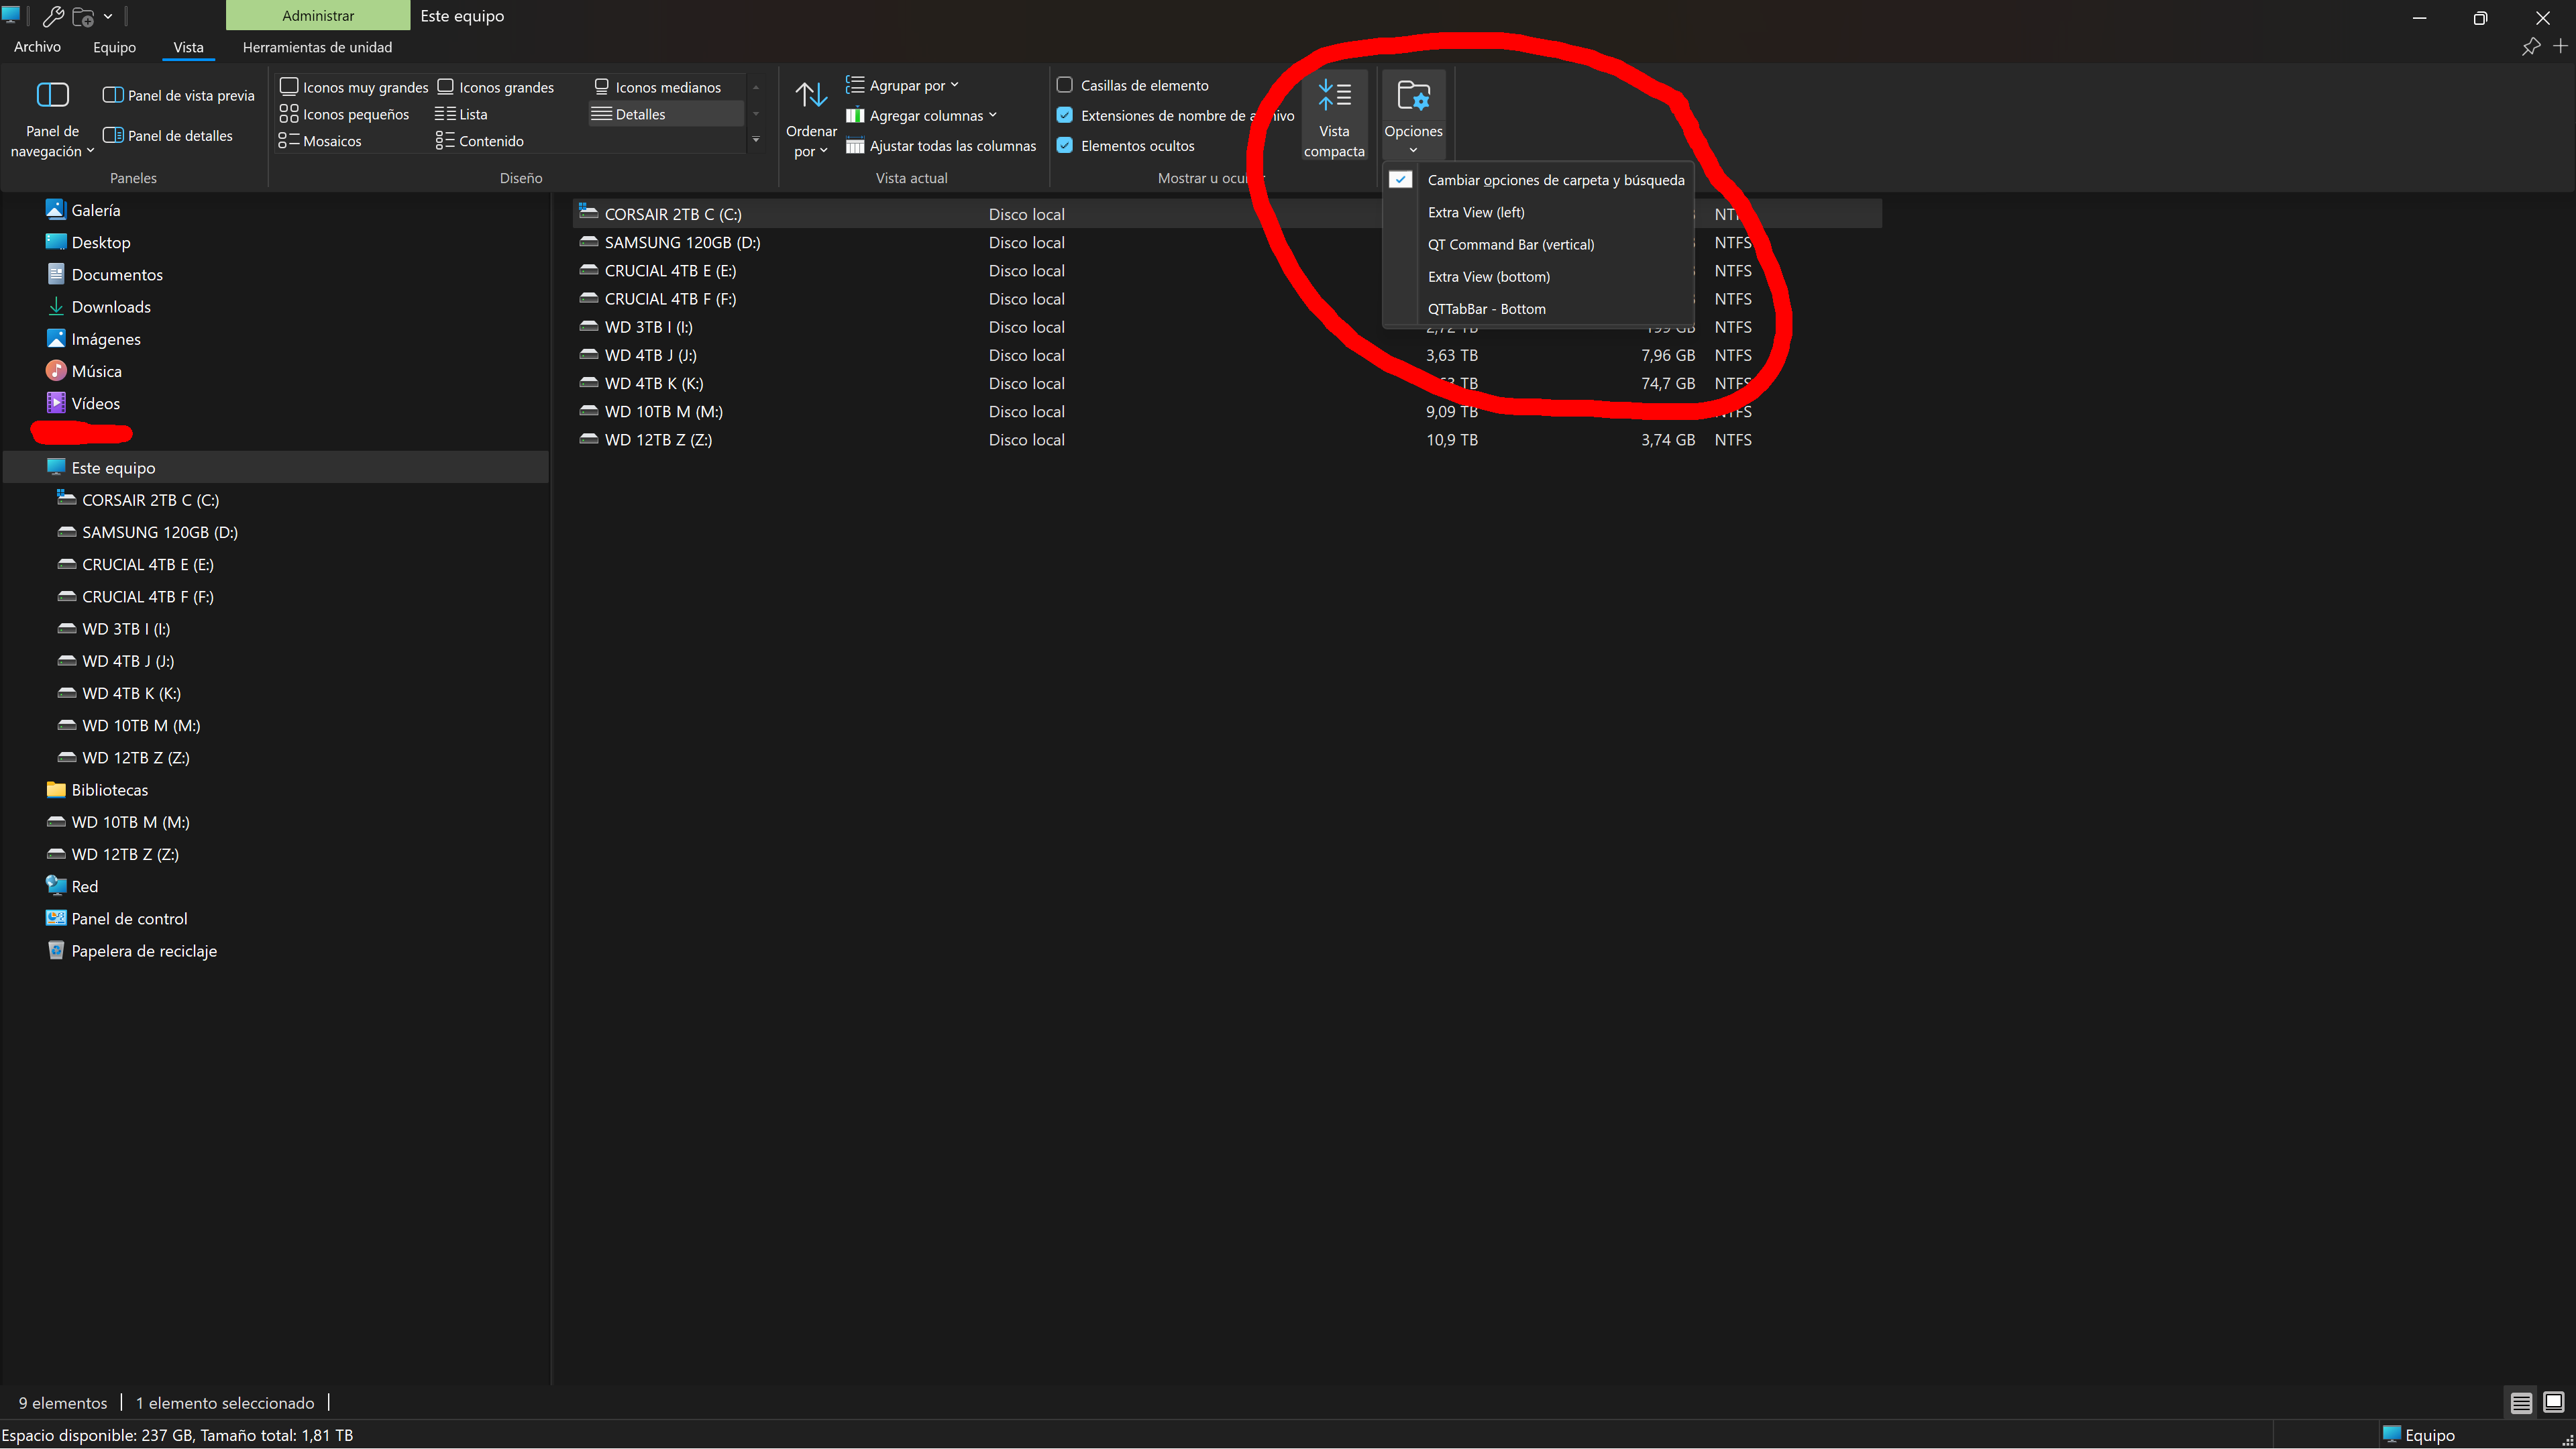Toggle the Panel de detalles icon
The image size is (2576, 1449).
point(113,135)
